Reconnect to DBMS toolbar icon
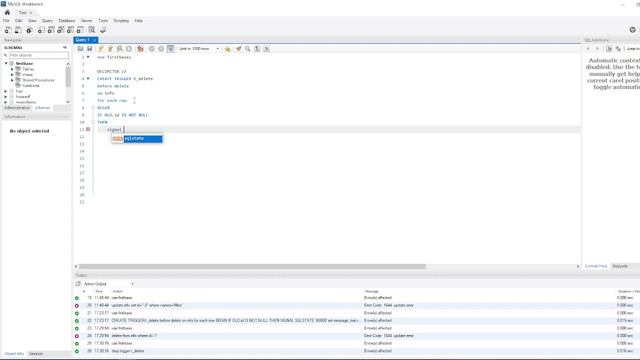 coord(103,30)
